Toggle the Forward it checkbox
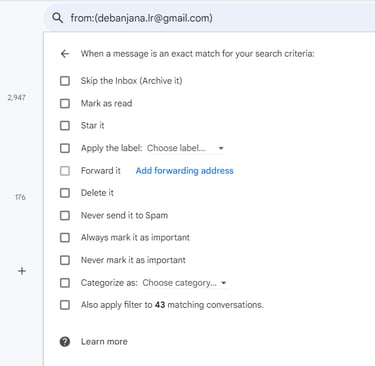This screenshot has width=375, height=366. (x=65, y=171)
